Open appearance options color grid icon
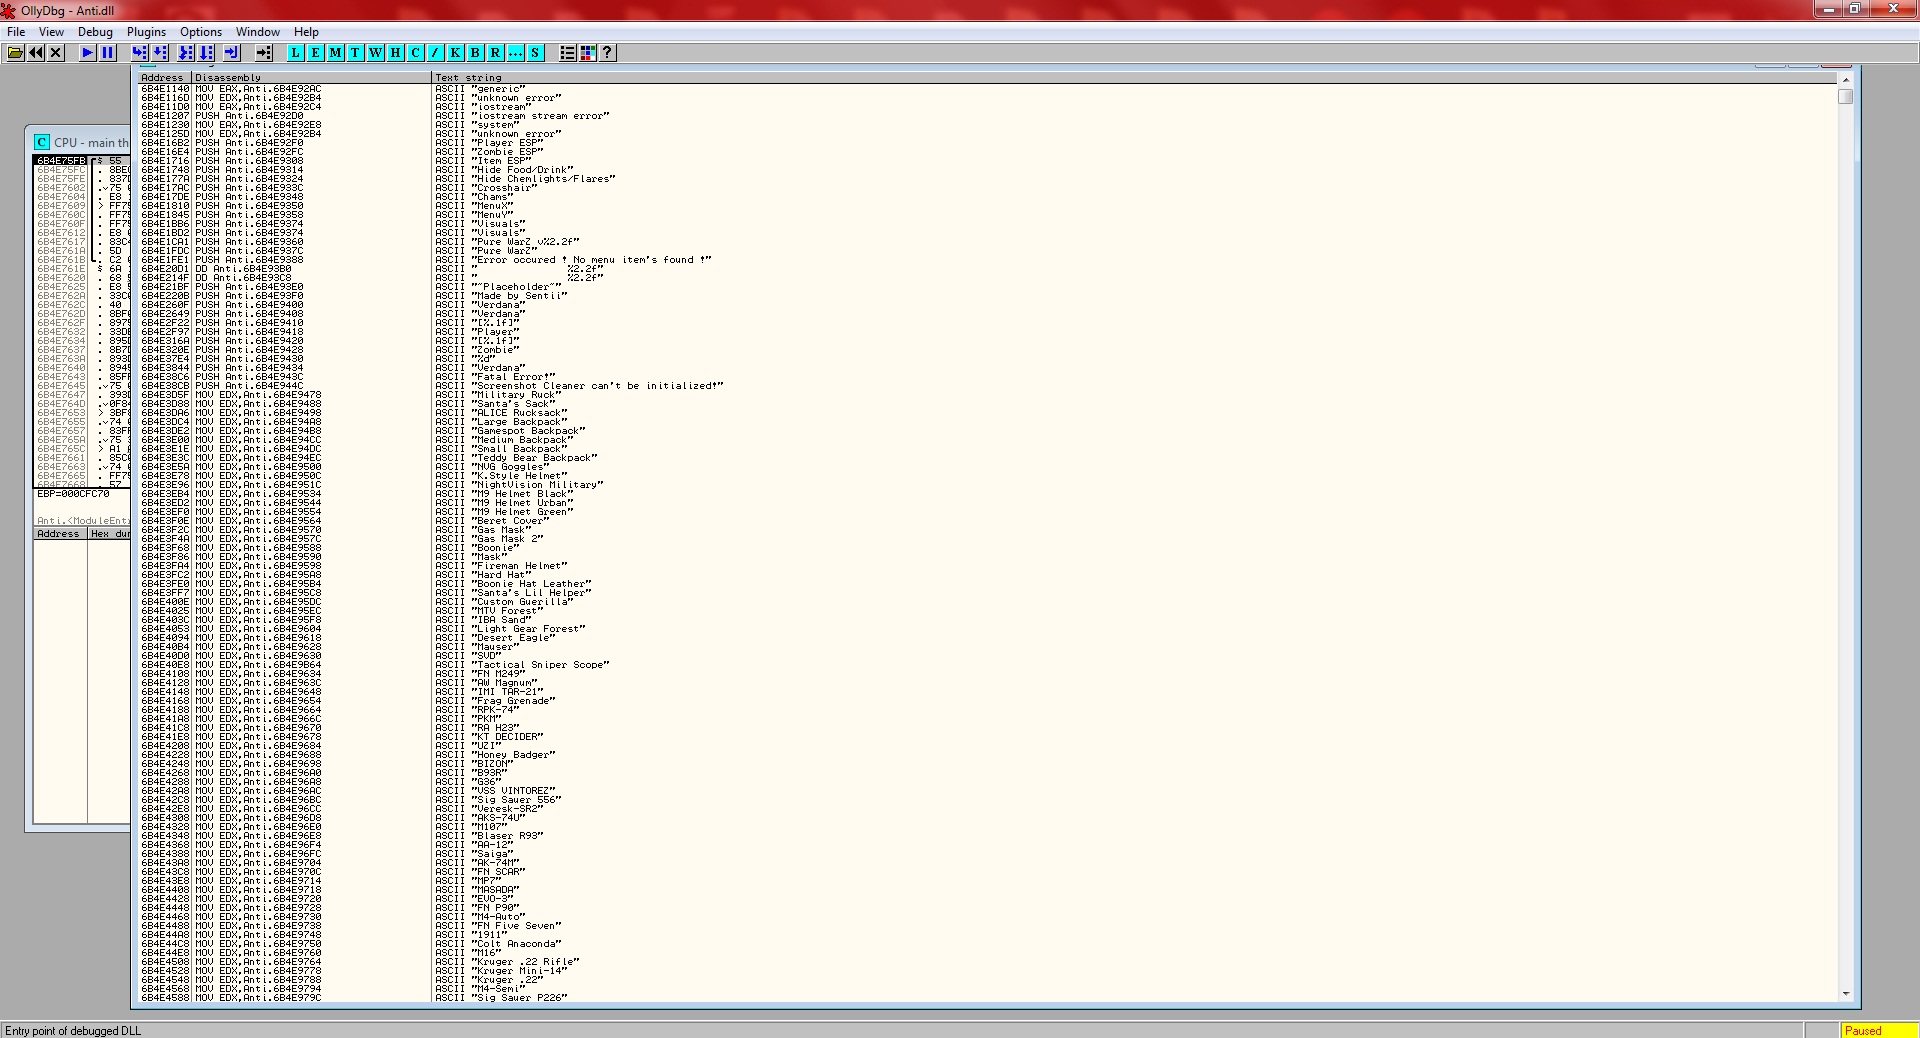1920x1038 pixels. tap(588, 53)
